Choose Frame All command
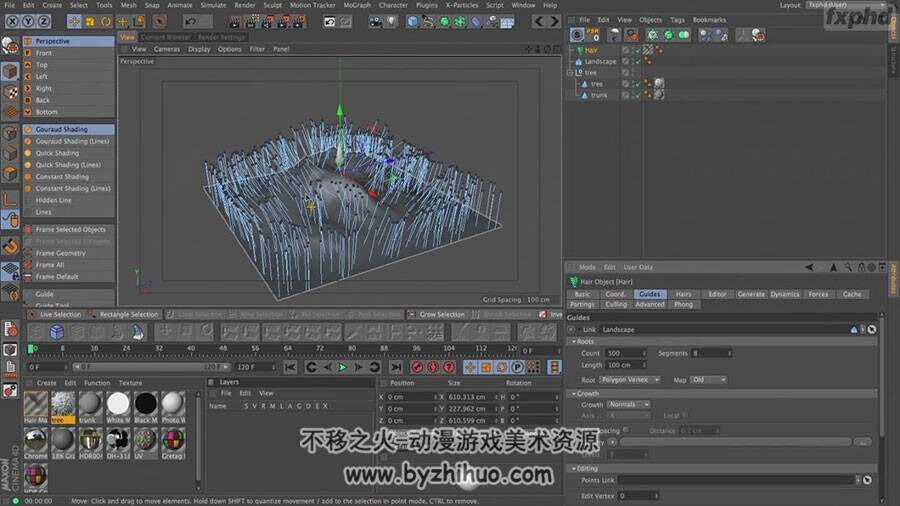This screenshot has height=506, width=900. tap(68, 265)
